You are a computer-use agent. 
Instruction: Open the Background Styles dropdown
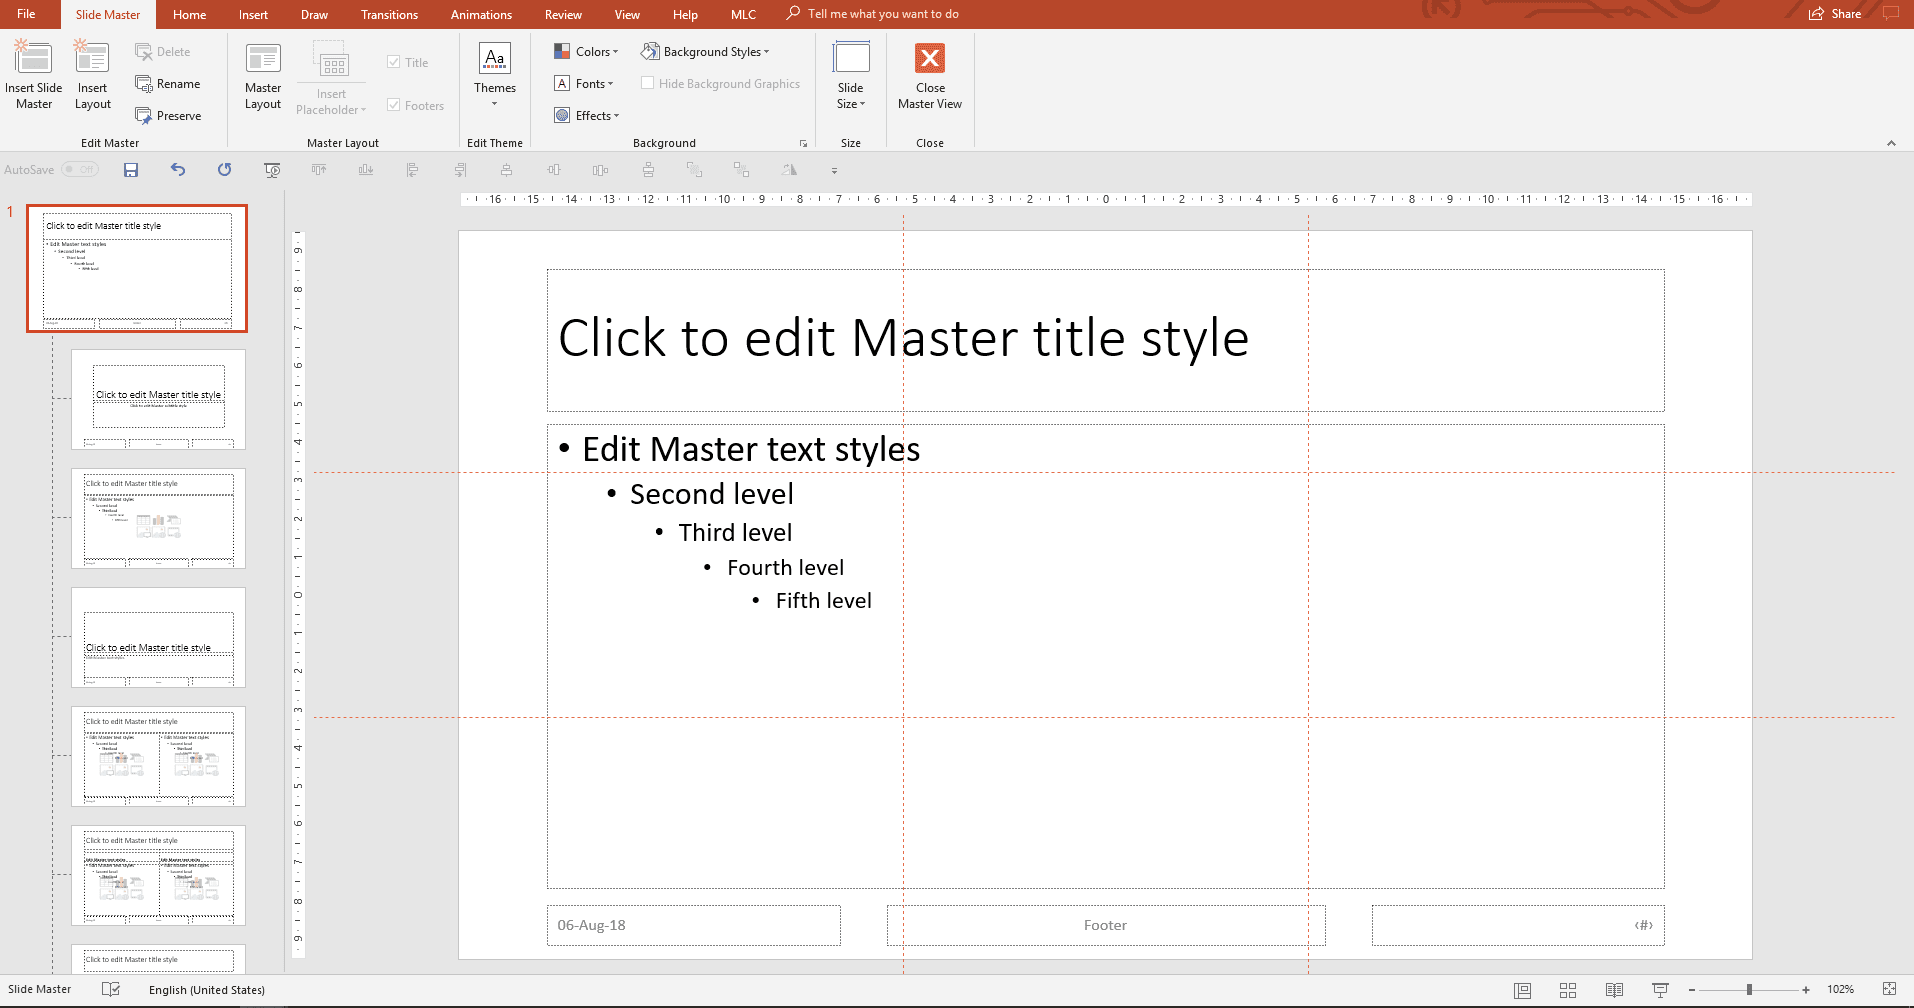pos(706,51)
